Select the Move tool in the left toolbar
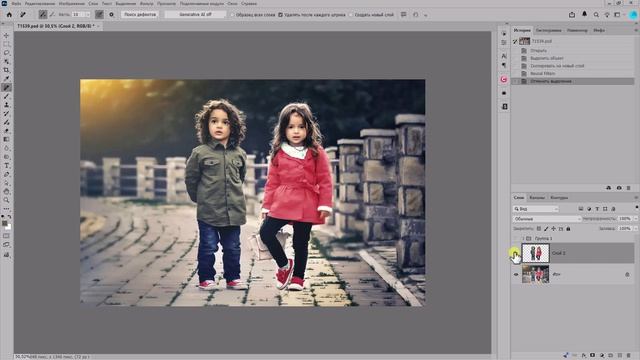 6,36
